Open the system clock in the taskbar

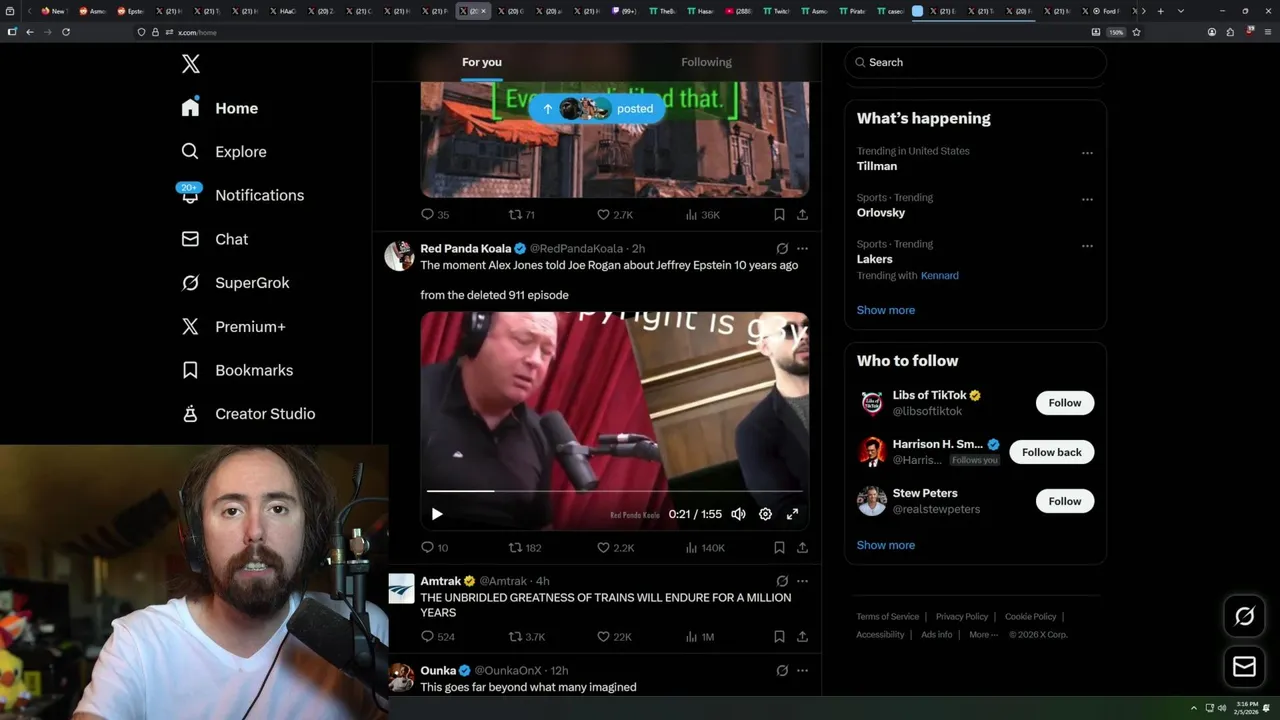tap(1245, 708)
